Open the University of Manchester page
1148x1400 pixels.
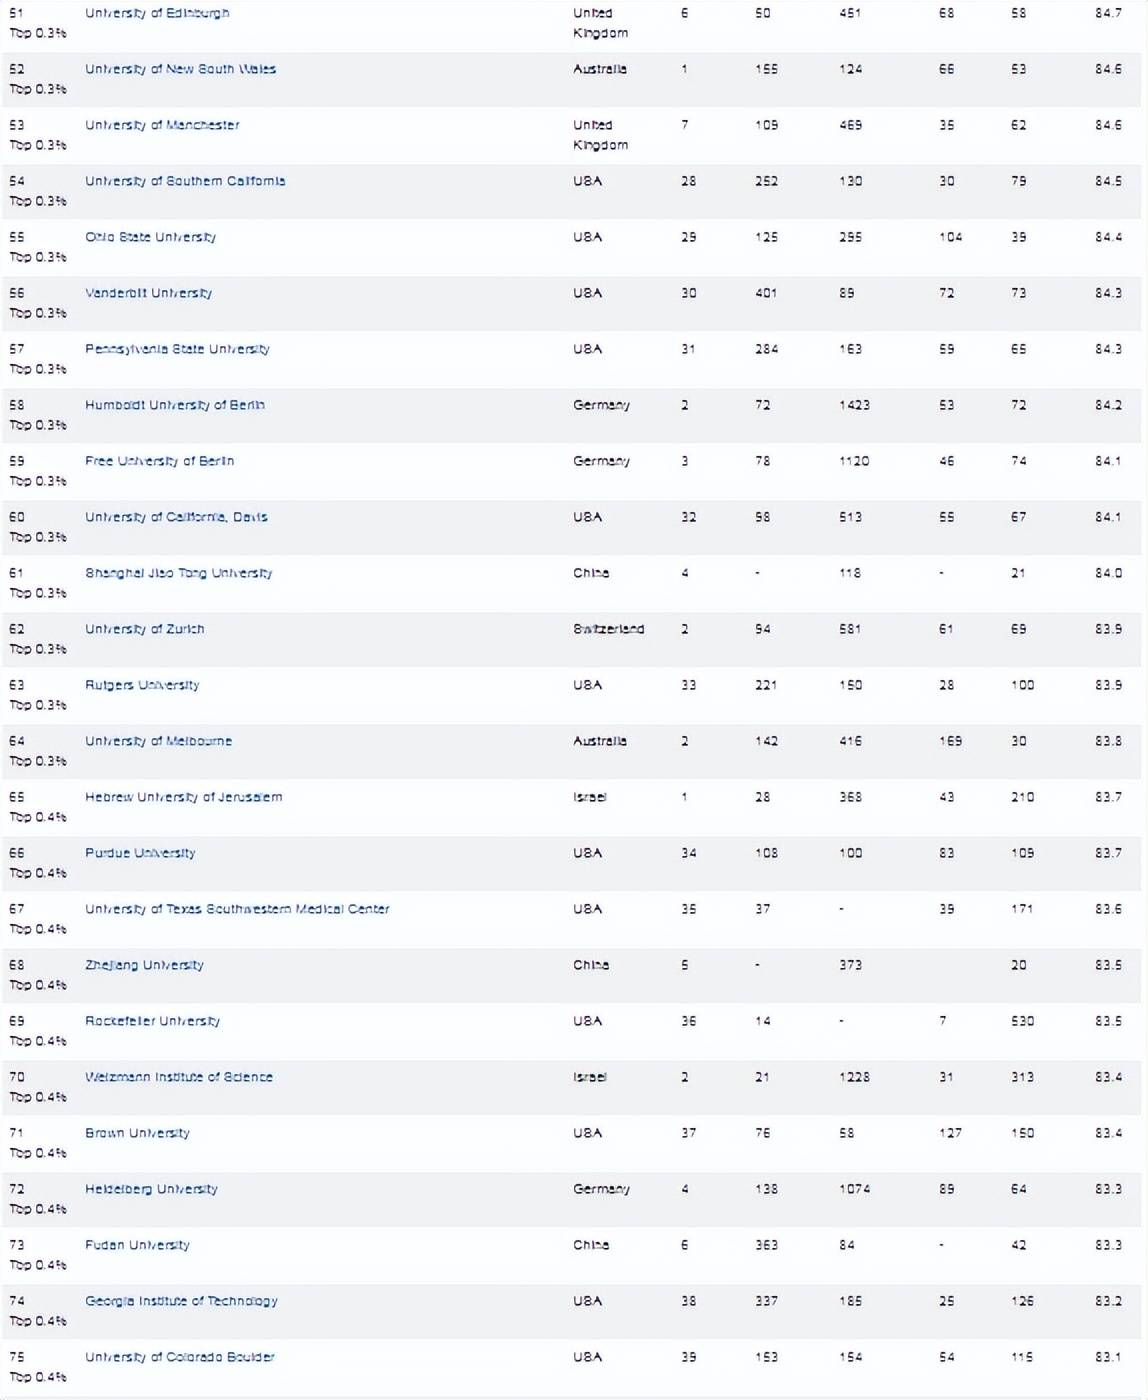162,125
